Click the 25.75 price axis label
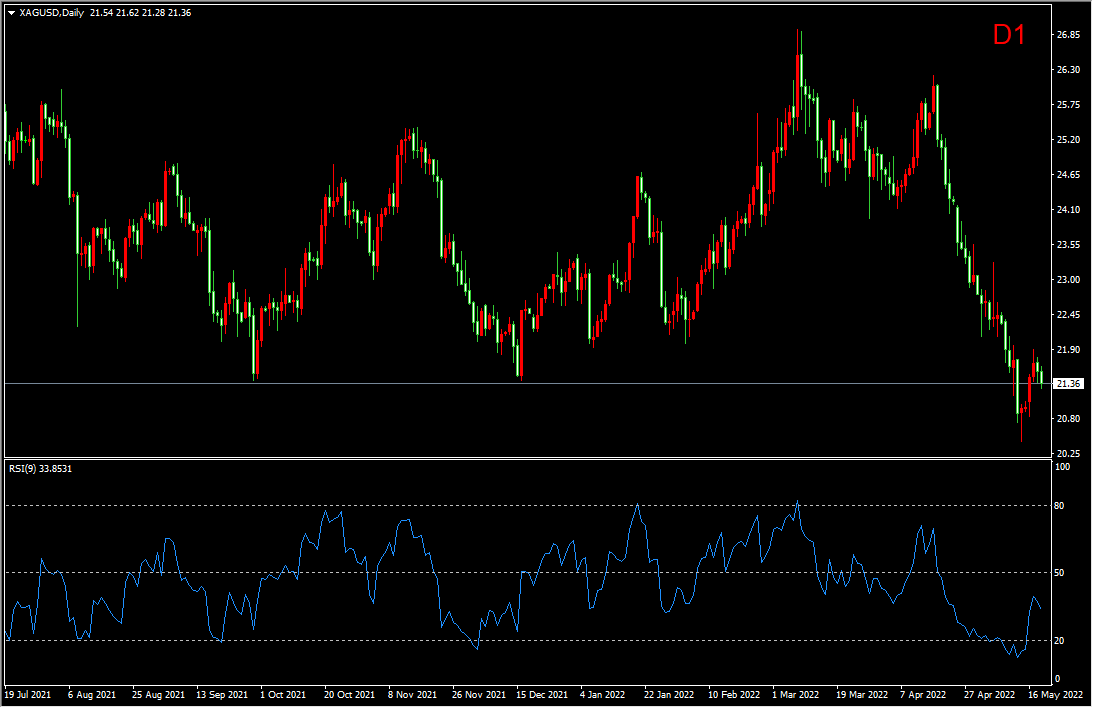The width and height of the screenshot is (1093, 708). point(1069,105)
